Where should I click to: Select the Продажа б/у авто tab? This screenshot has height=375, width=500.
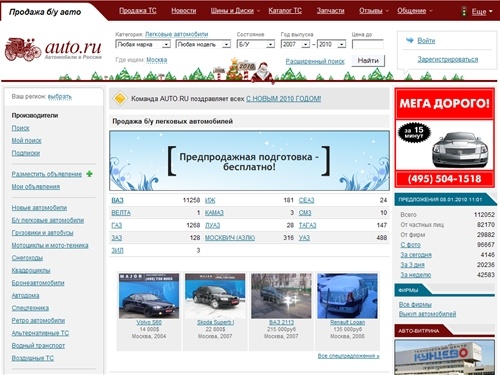coord(45,12)
